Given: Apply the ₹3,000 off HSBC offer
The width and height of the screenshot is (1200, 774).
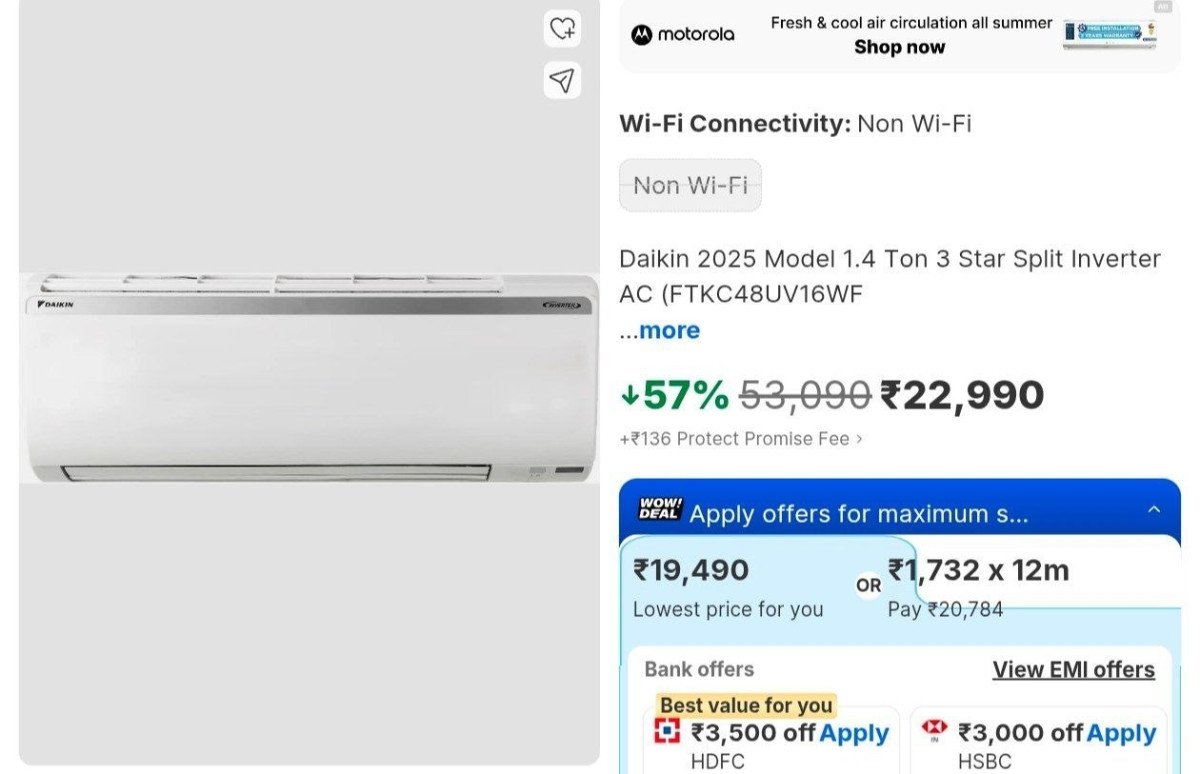Looking at the screenshot, I should point(1120,733).
